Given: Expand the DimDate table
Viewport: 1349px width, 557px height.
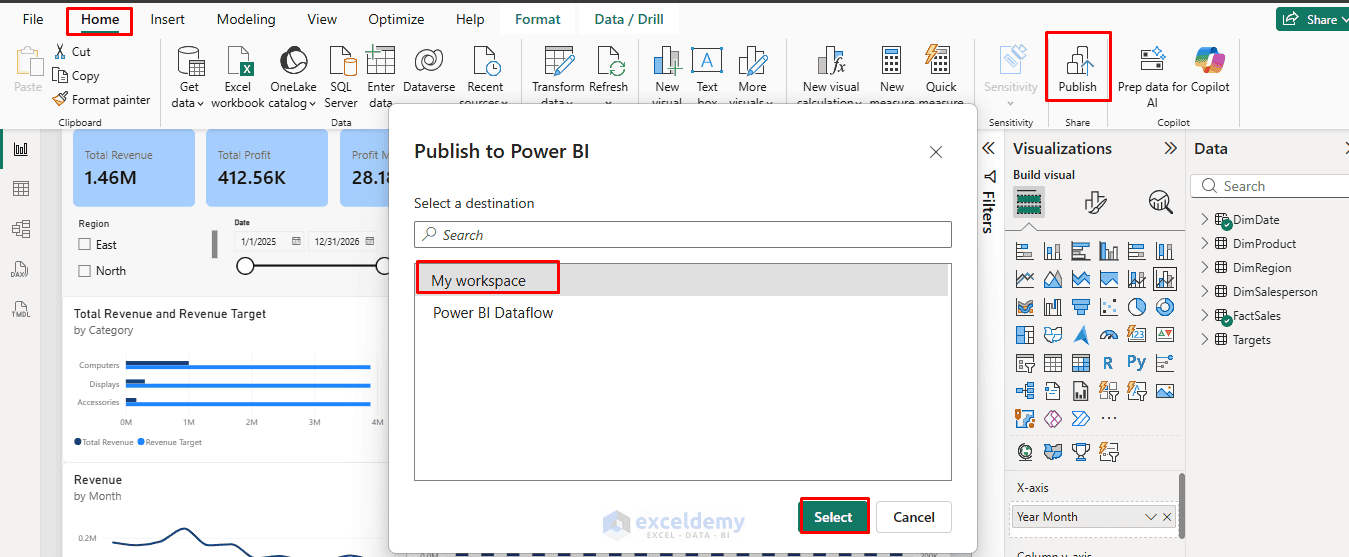Looking at the screenshot, I should [x=1205, y=219].
